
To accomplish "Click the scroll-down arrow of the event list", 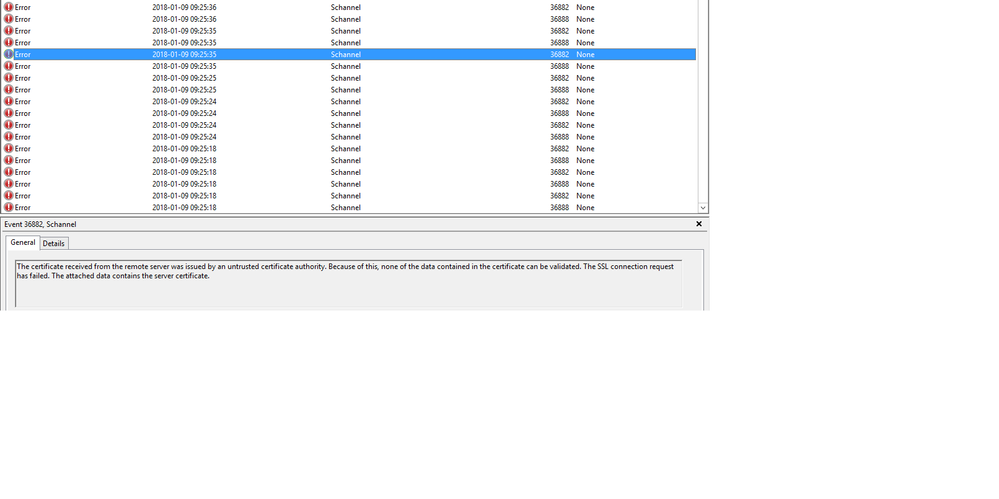I will [x=703, y=207].
